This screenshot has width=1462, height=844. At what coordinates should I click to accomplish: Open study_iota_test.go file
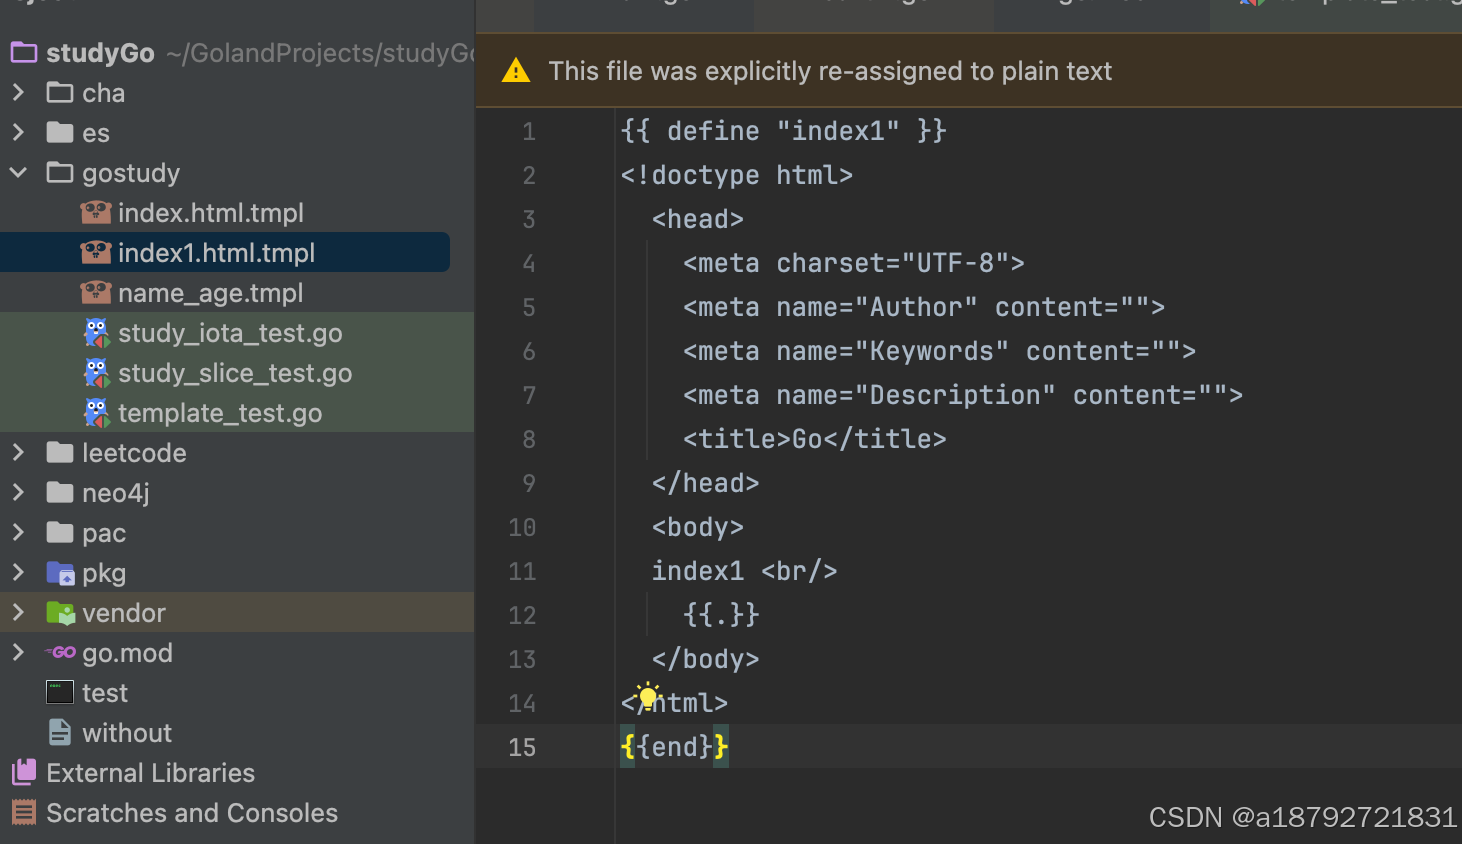[x=230, y=333]
